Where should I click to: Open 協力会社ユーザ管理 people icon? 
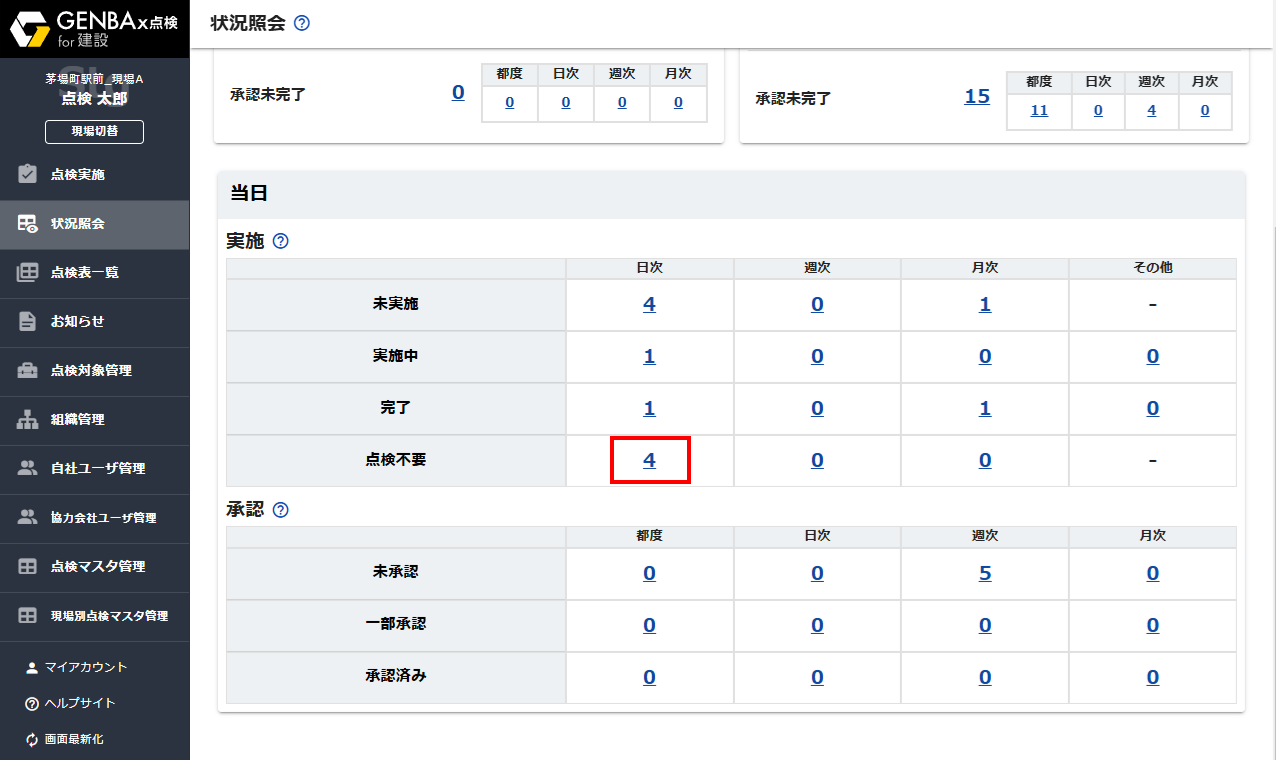click(x=25, y=518)
